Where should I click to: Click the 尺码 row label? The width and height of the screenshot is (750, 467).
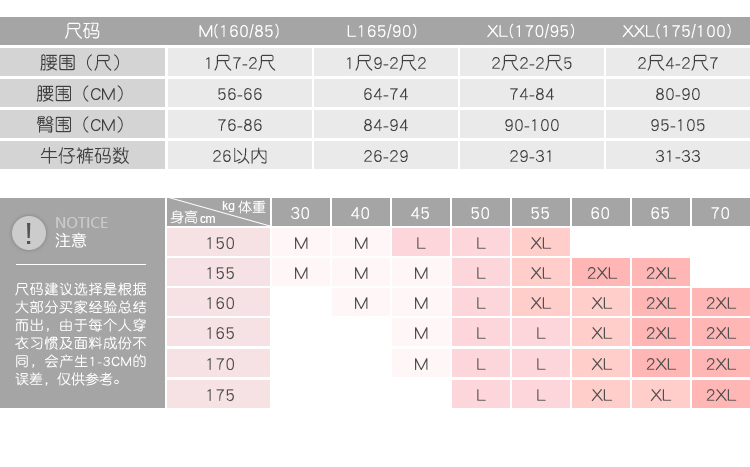point(82,32)
